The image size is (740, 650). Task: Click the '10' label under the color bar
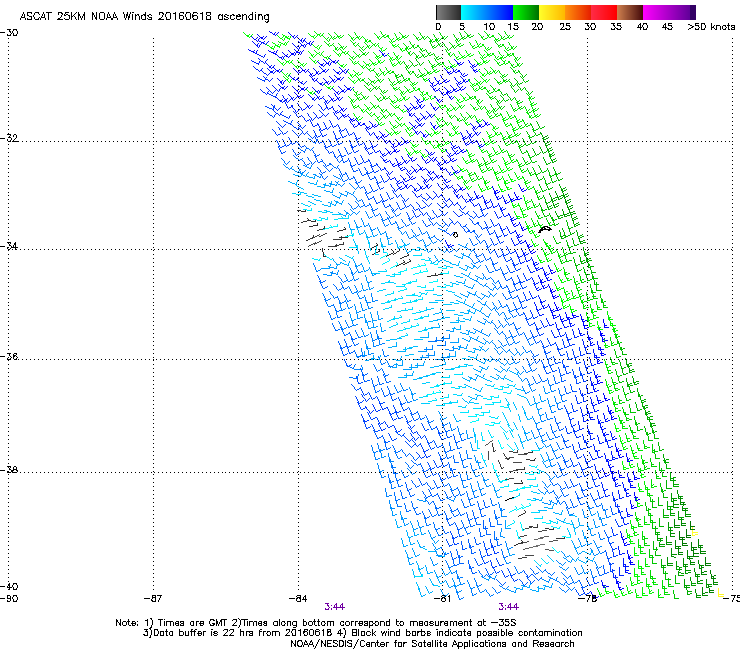pos(489,27)
